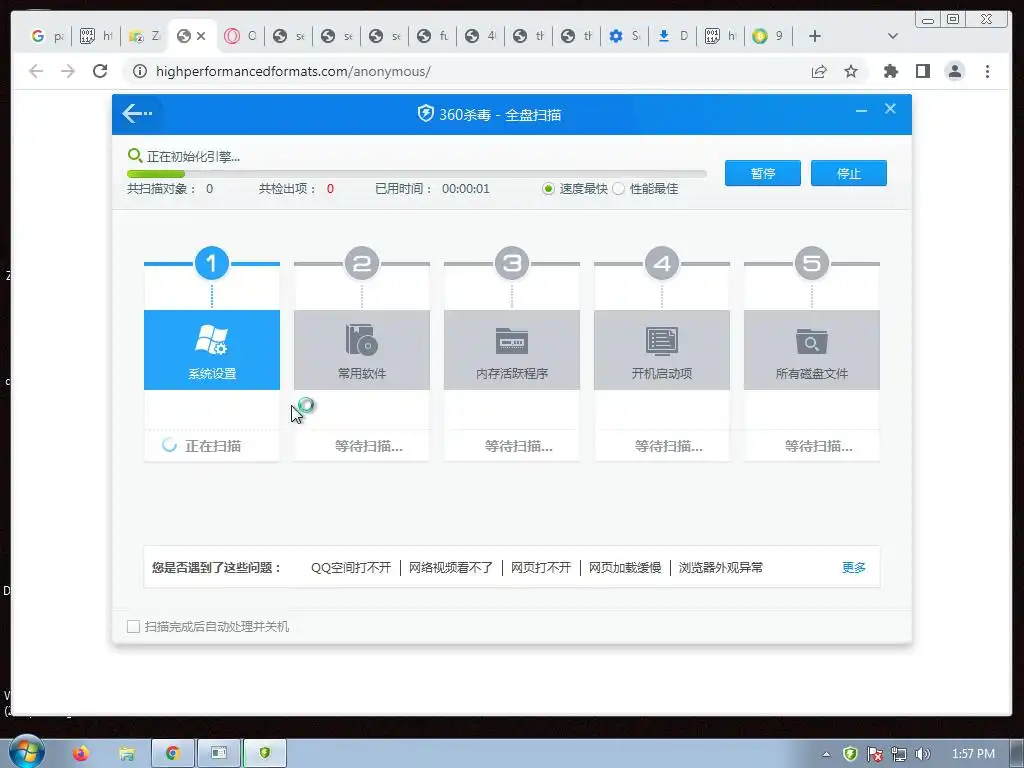Viewport: 1024px width, 768px height.
Task: Open a new tab with plus button
Action: click(x=814, y=36)
